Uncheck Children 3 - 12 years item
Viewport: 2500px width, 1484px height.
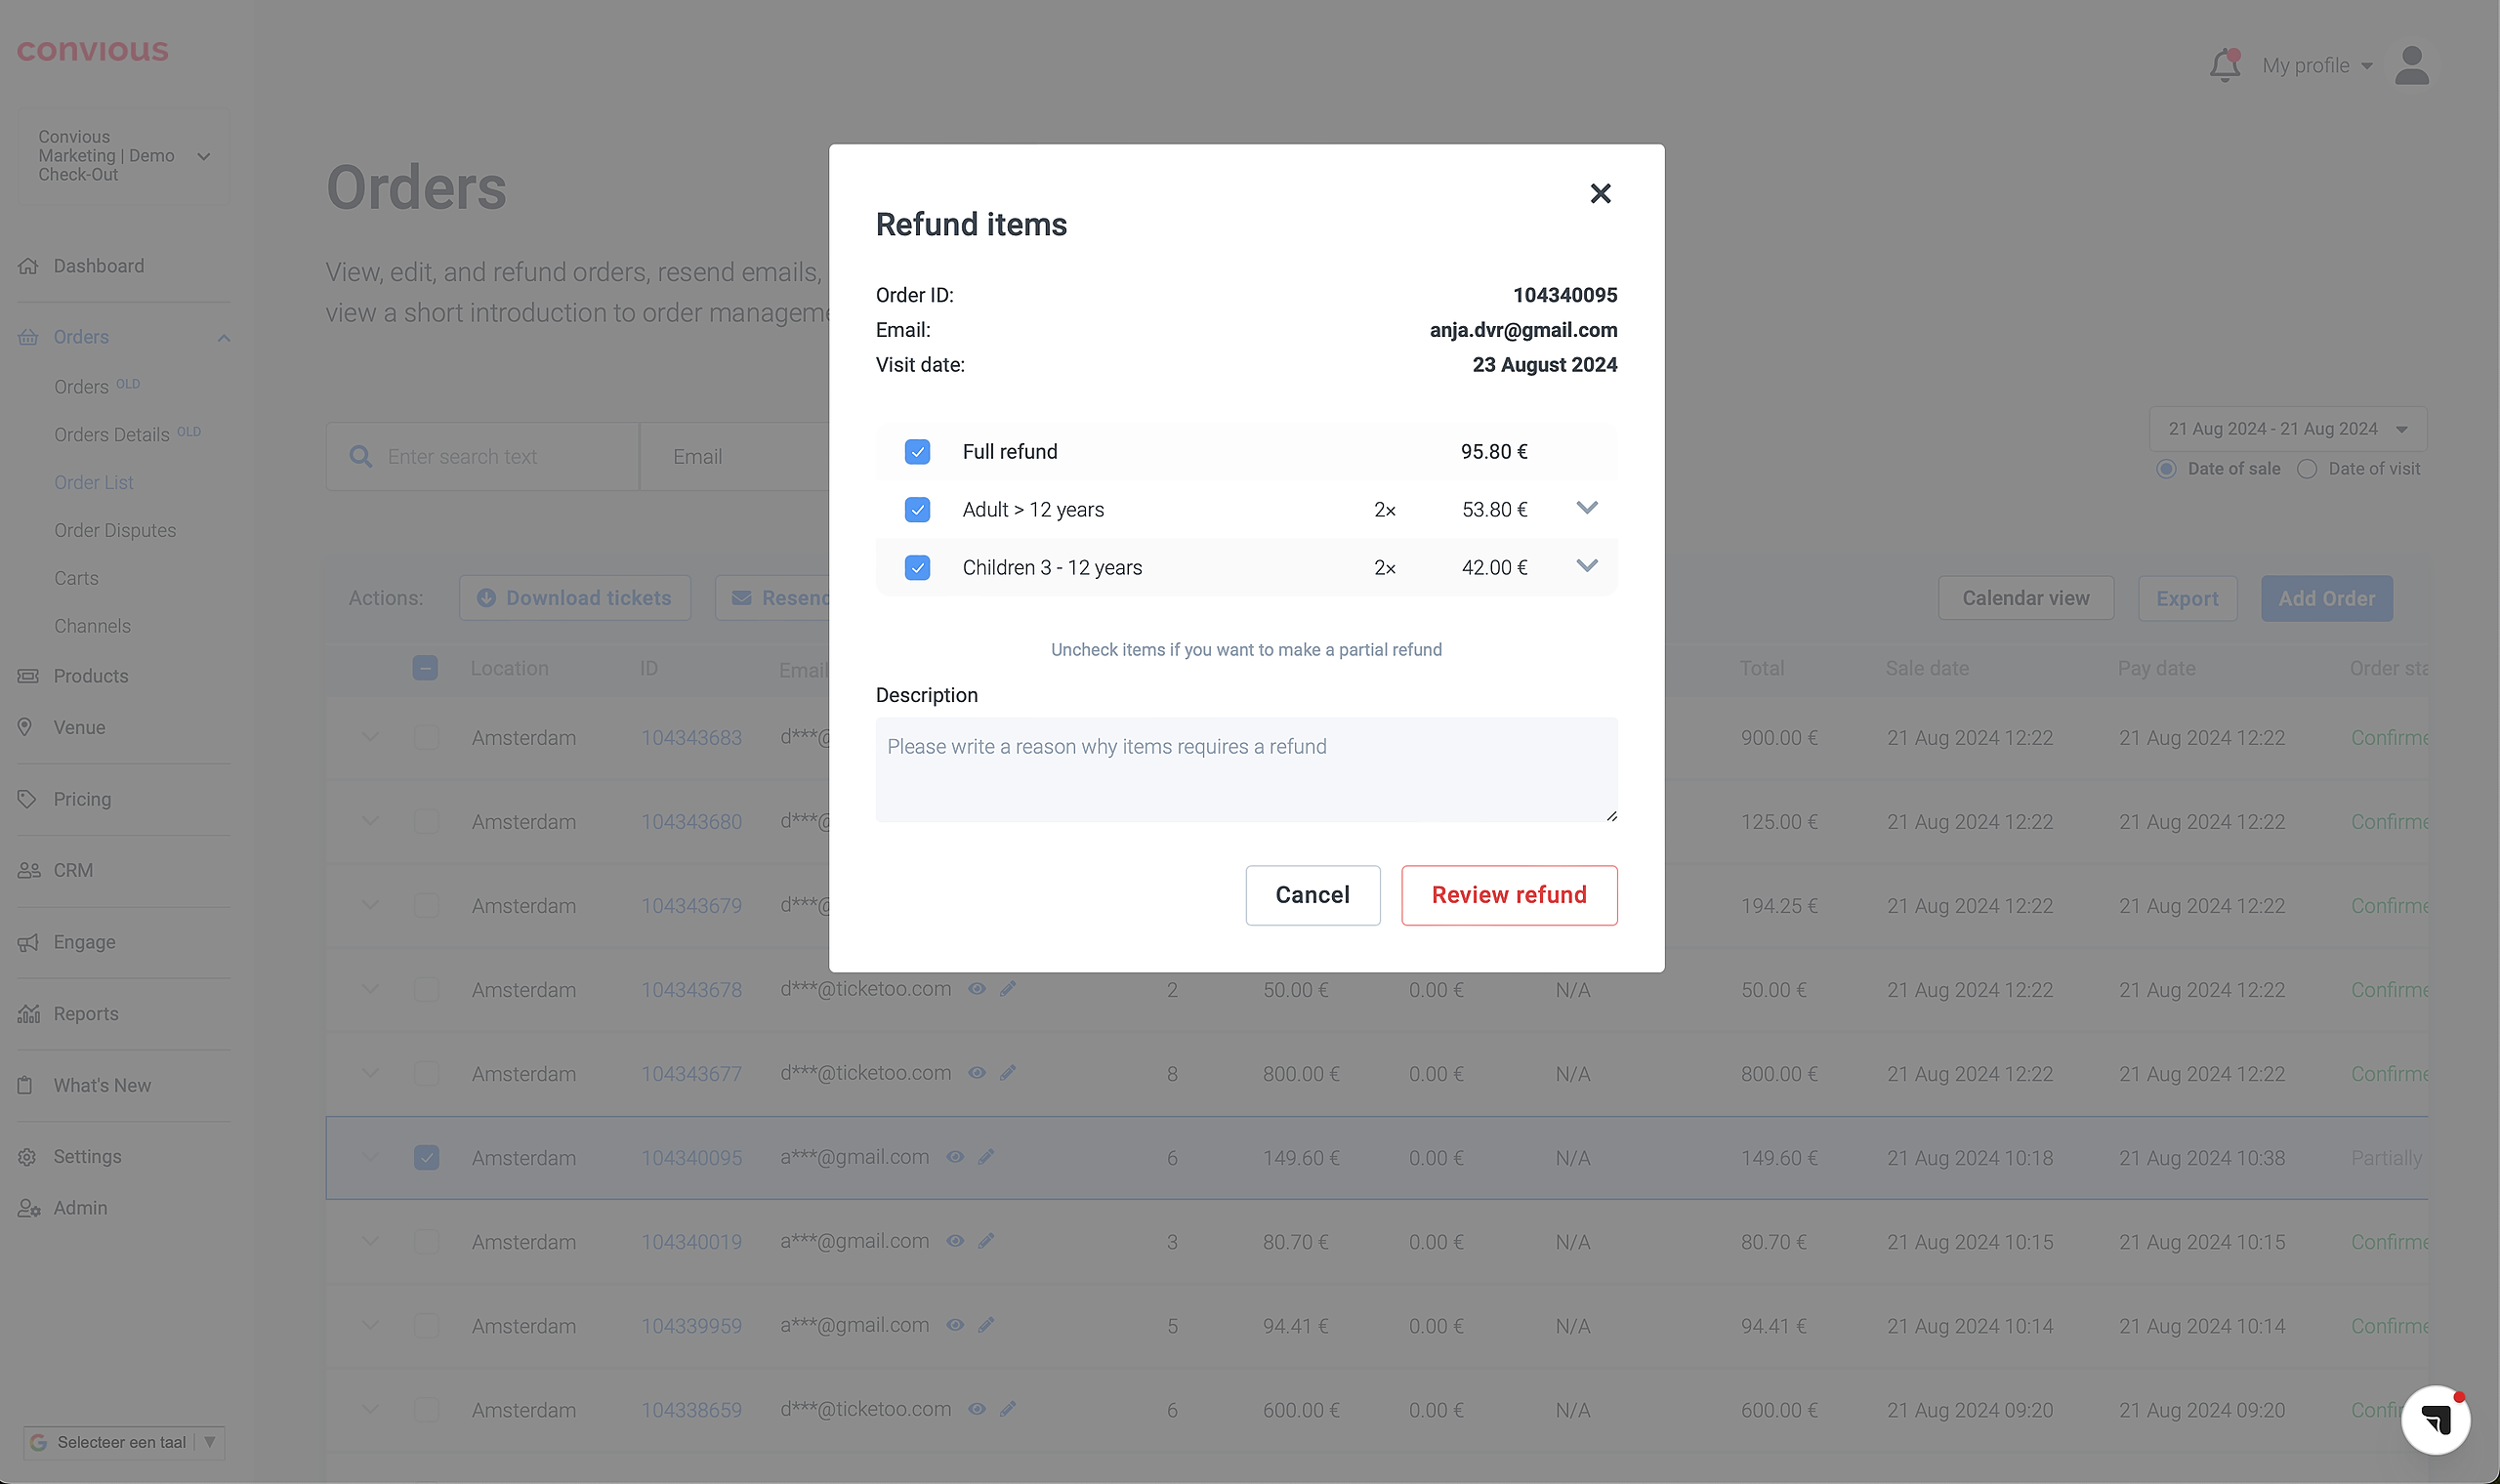(x=917, y=568)
